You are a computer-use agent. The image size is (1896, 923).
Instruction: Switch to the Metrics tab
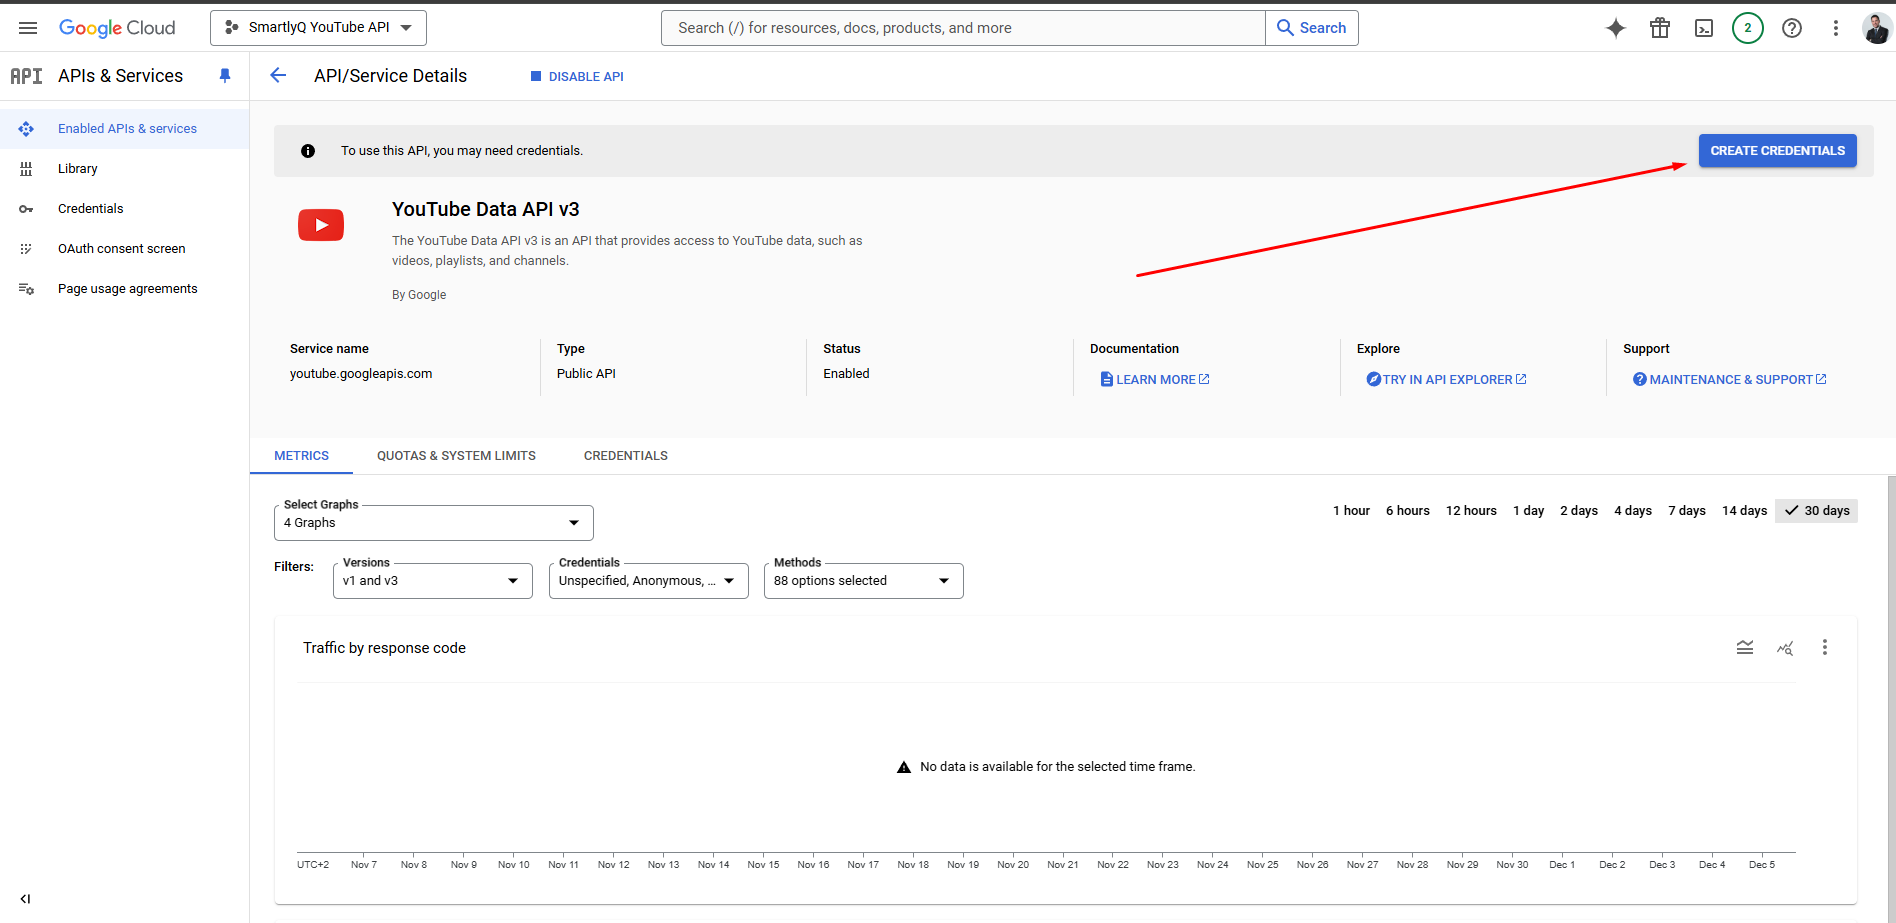301,456
